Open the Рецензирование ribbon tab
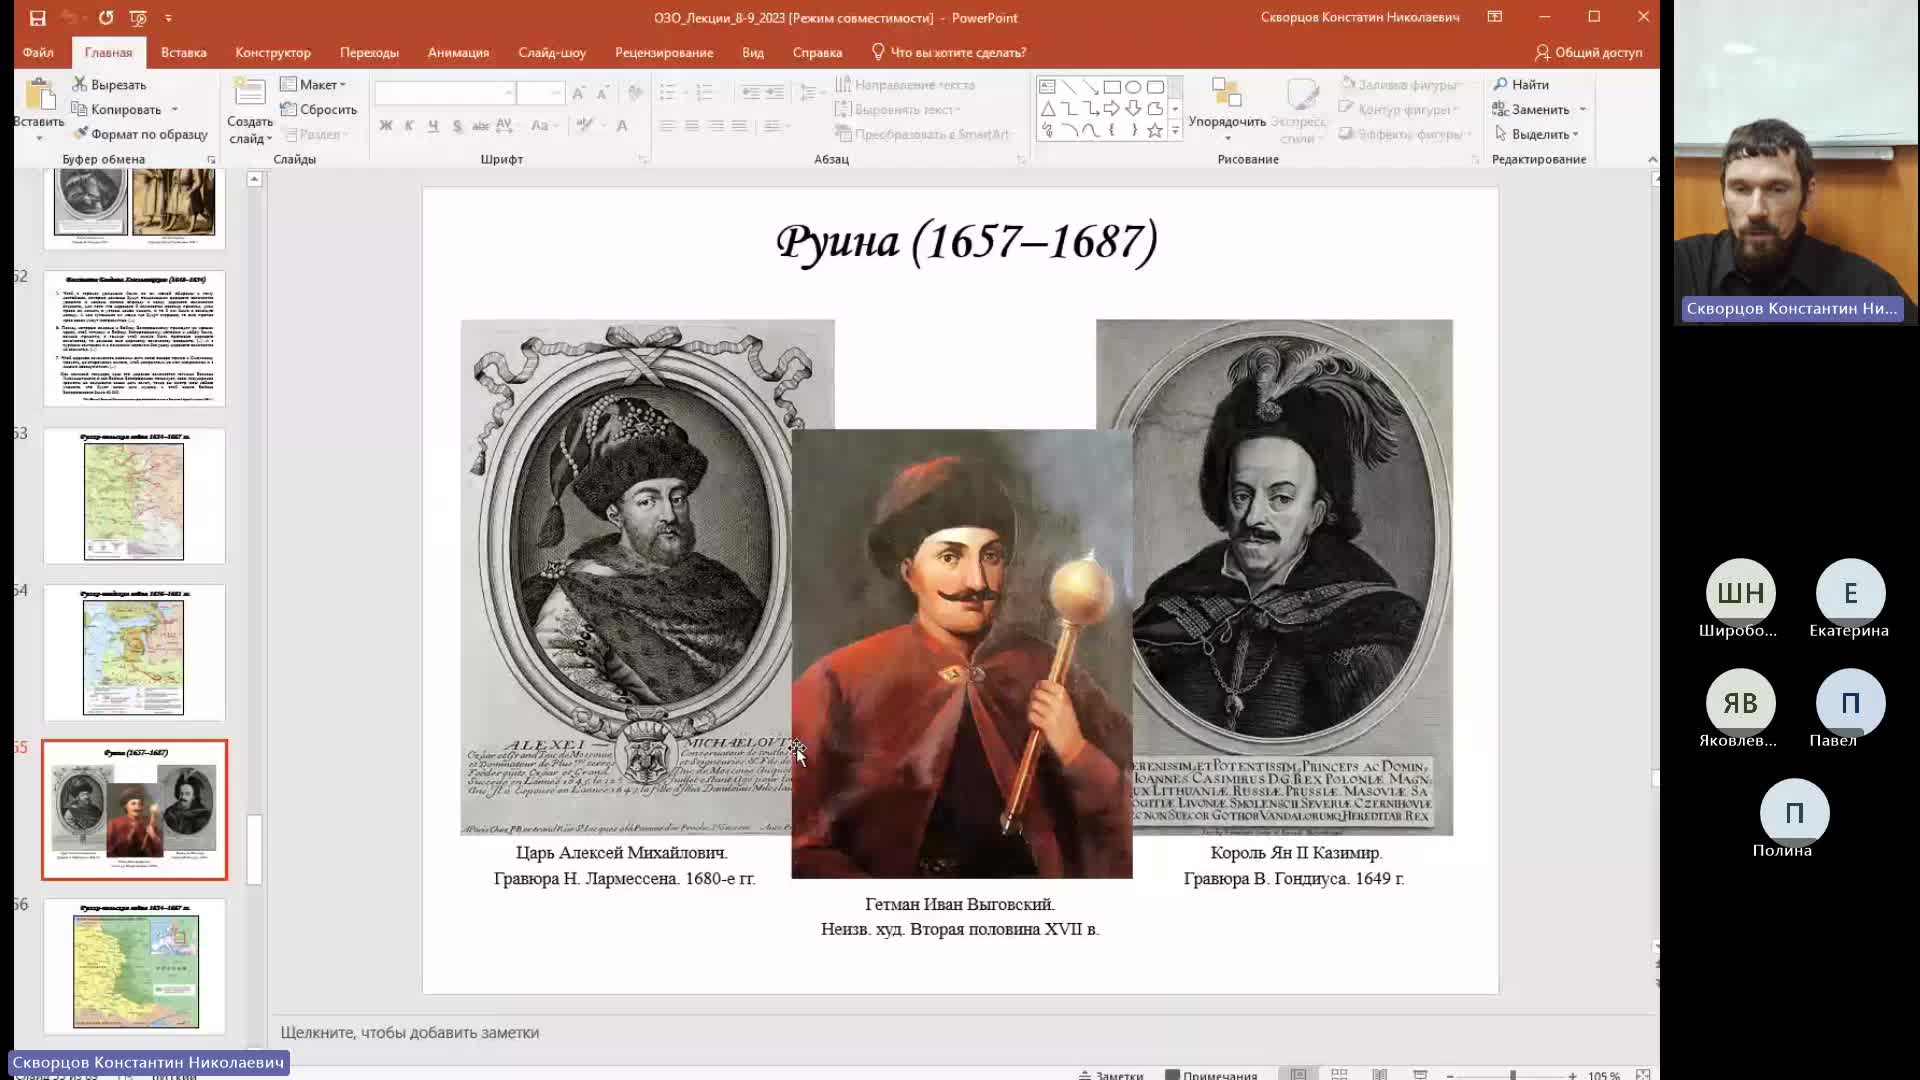Screen dimensions: 1920x1080 point(664,52)
